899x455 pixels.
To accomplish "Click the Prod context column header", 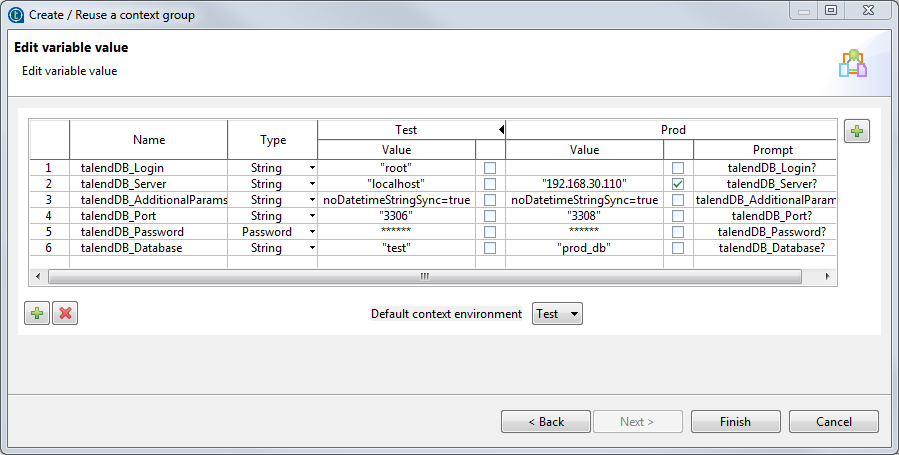I will (673, 130).
